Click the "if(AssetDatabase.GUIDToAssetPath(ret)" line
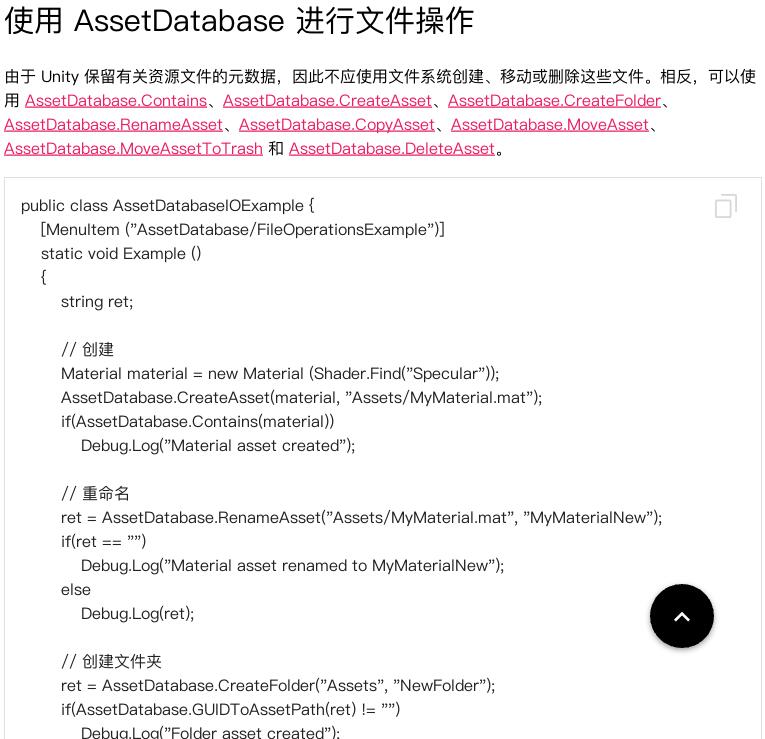This screenshot has width=765, height=739. pyautogui.click(x=230, y=710)
